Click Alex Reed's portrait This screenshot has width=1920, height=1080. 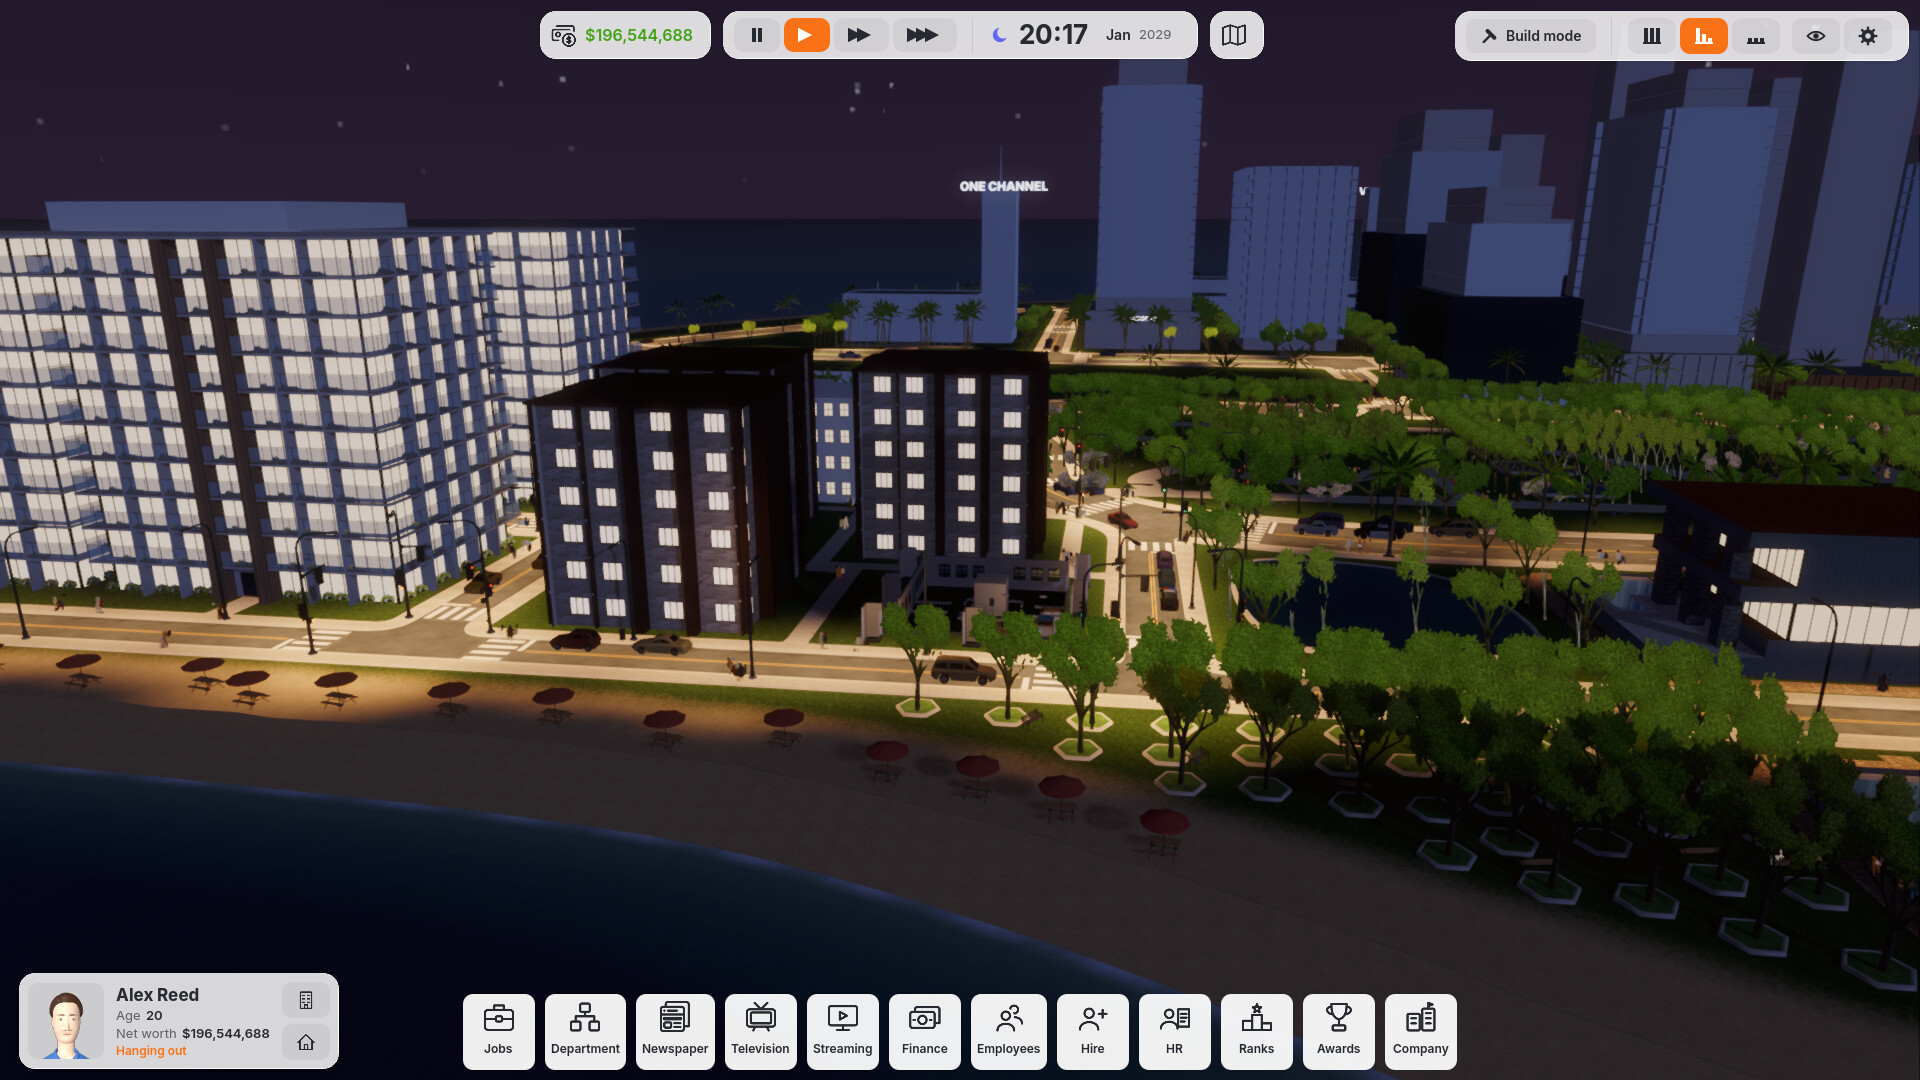click(x=66, y=1021)
